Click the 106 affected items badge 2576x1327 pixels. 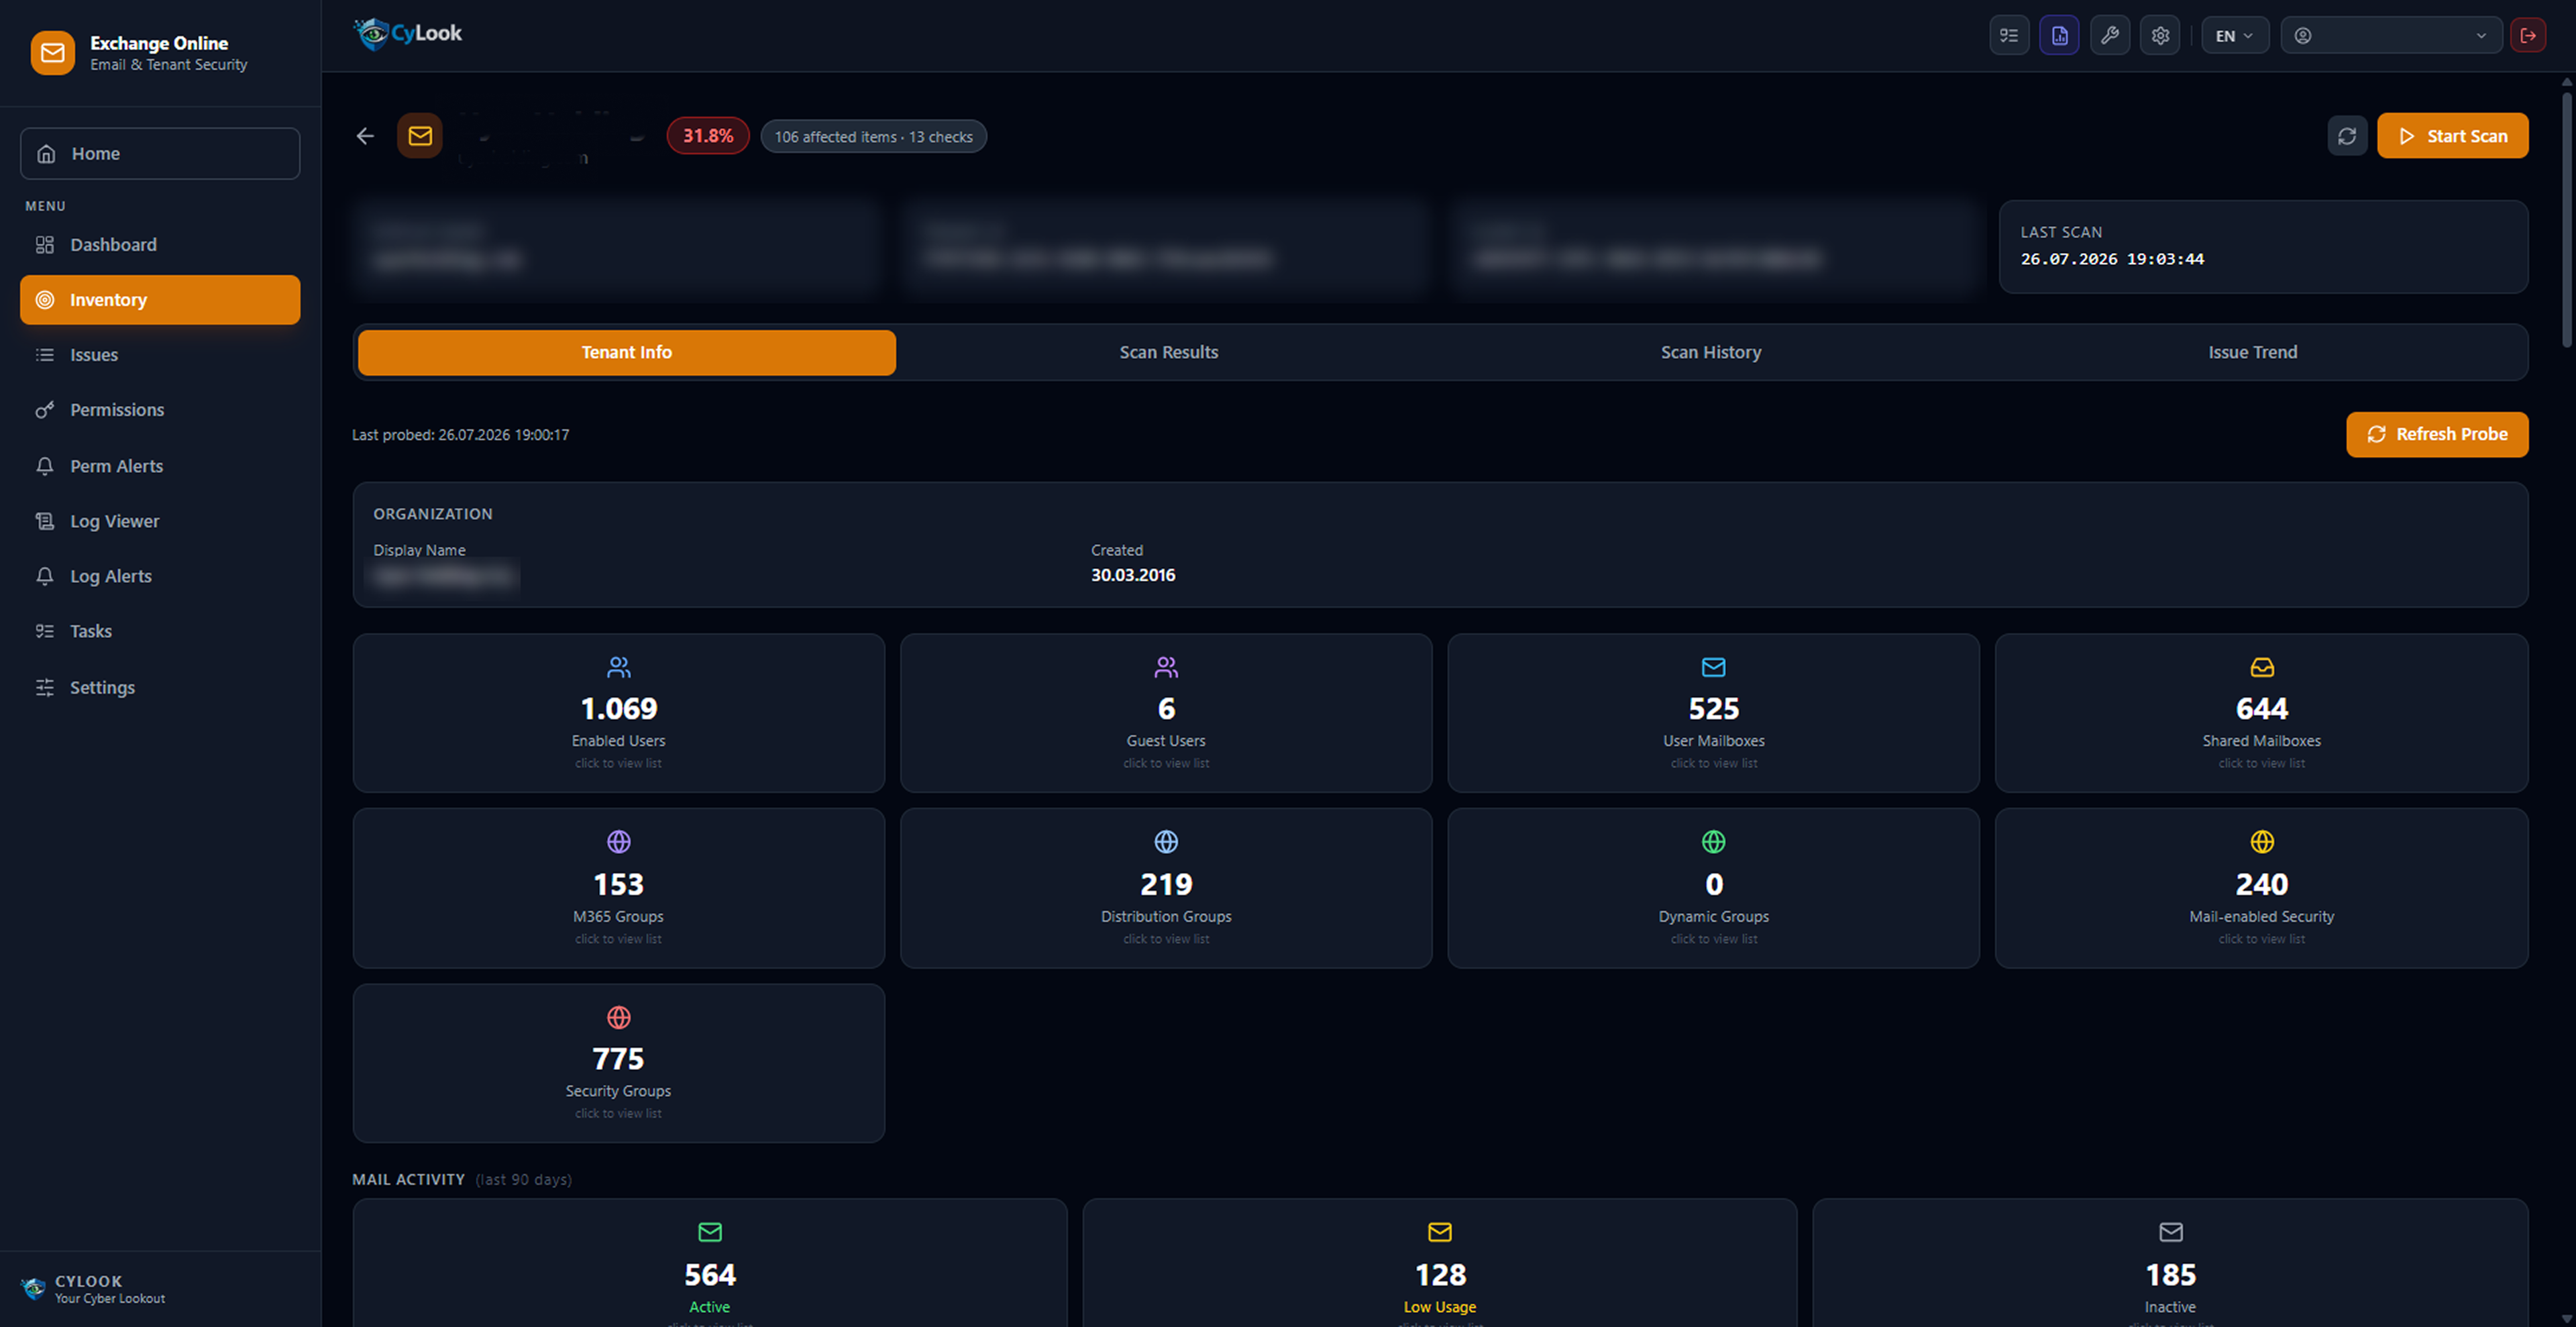(874, 137)
